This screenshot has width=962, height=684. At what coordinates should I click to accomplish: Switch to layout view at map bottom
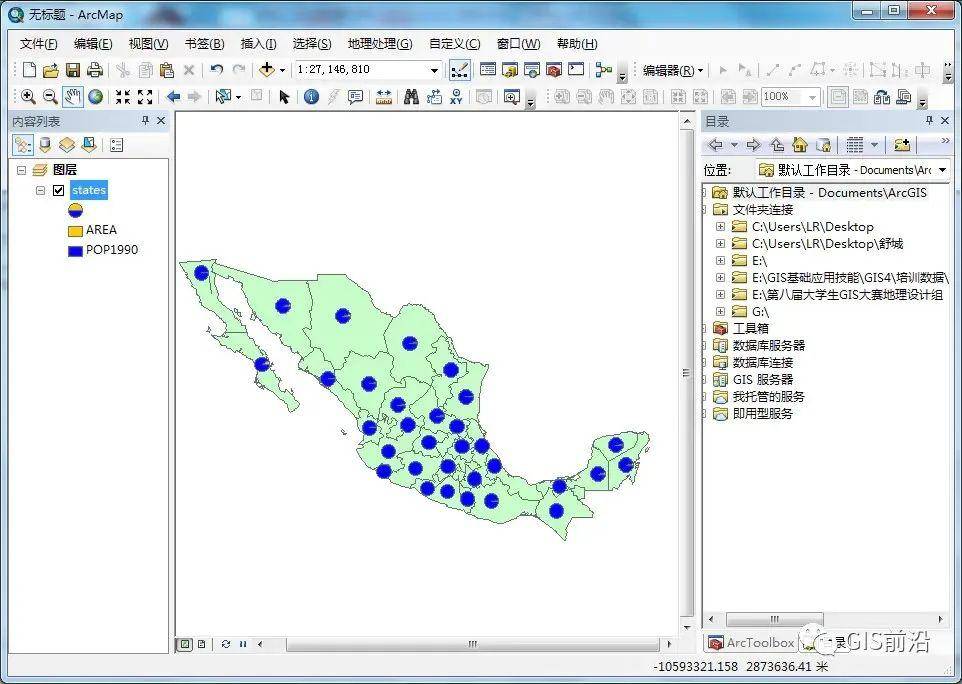(202, 644)
